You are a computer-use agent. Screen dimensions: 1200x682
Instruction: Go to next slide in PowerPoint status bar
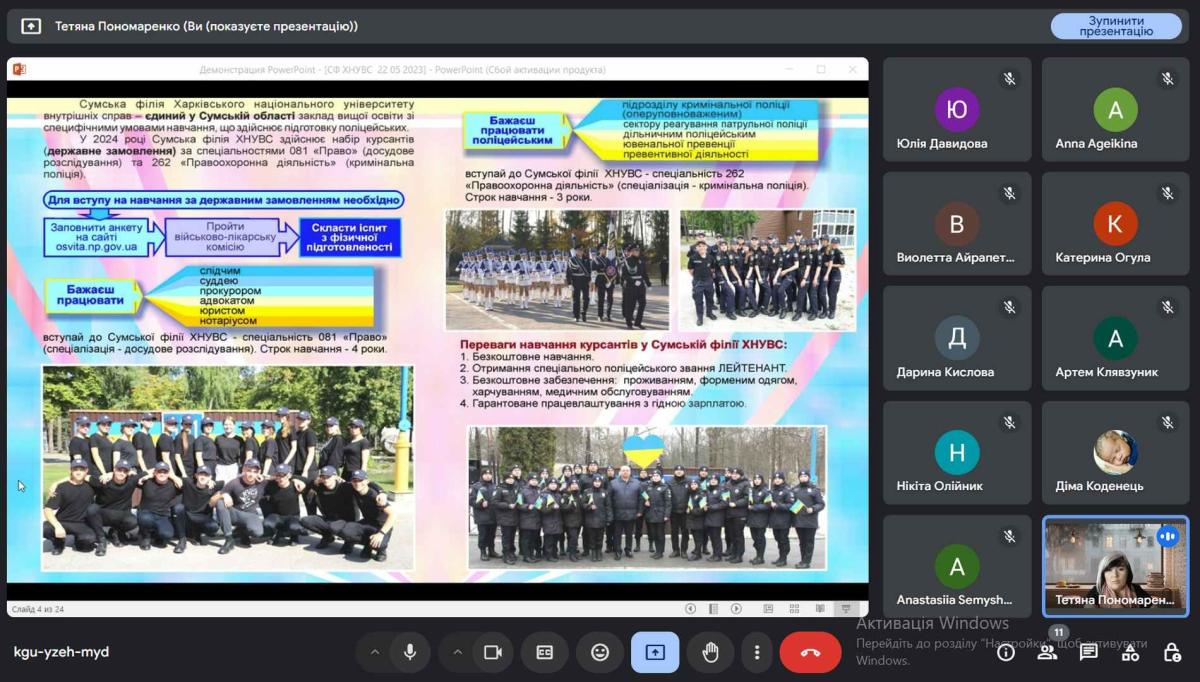pyautogui.click(x=736, y=608)
